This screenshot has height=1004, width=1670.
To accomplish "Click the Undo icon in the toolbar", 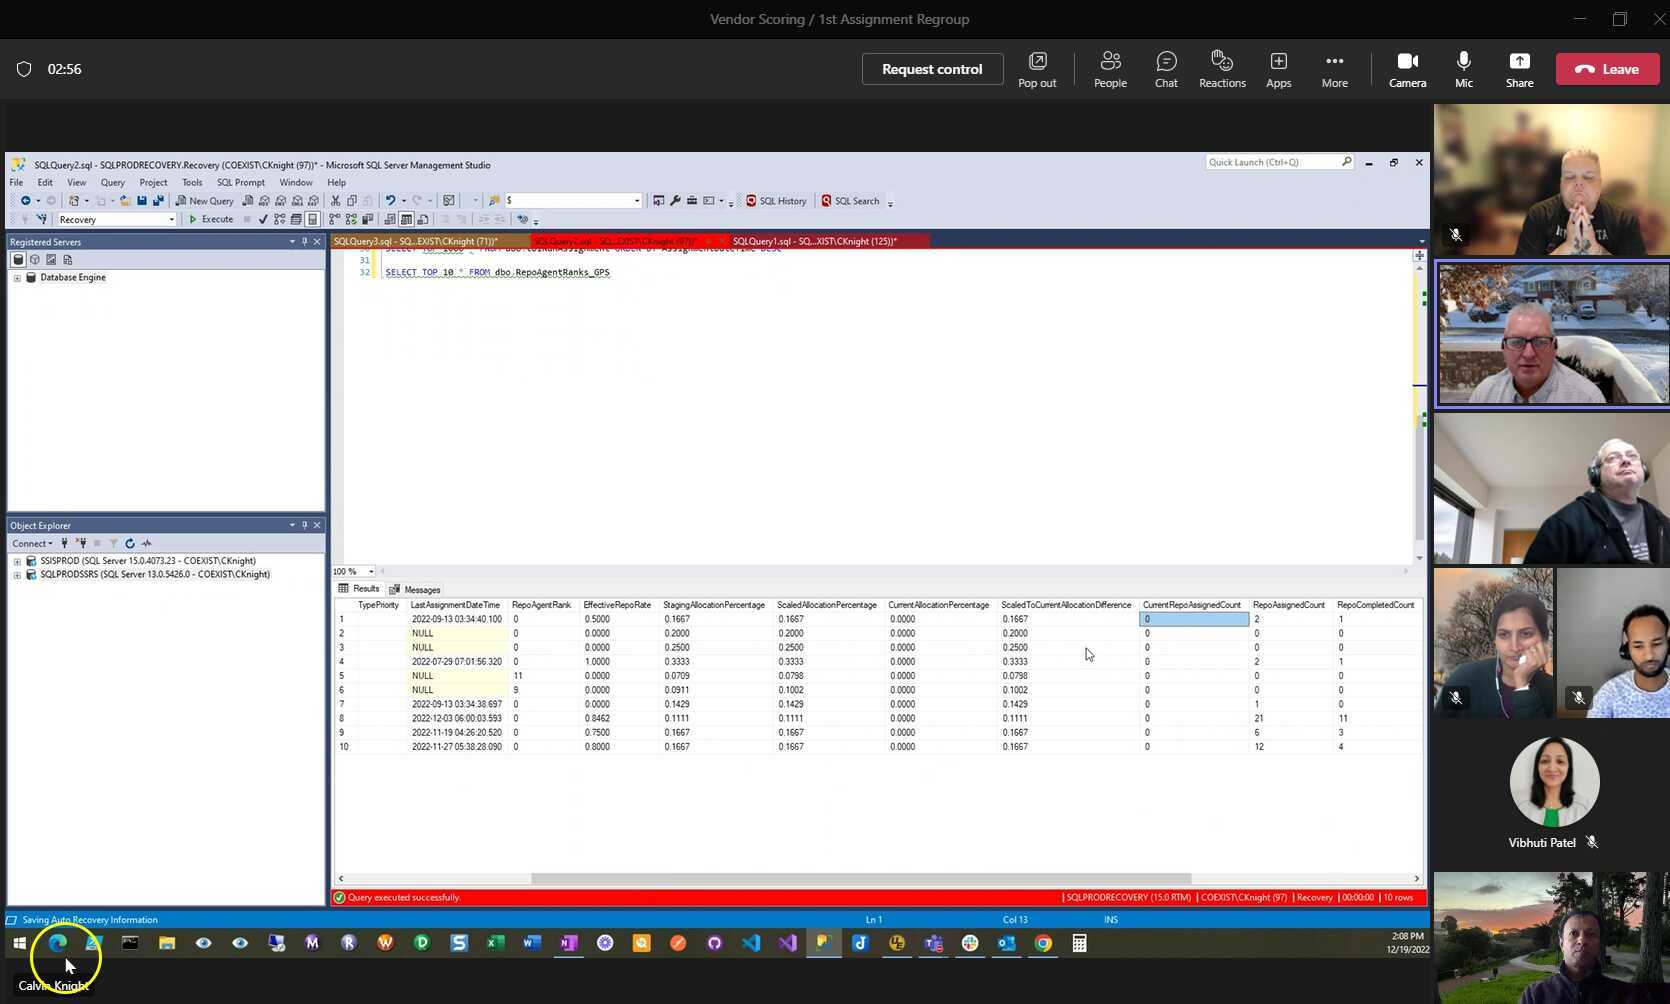I will pos(391,201).
